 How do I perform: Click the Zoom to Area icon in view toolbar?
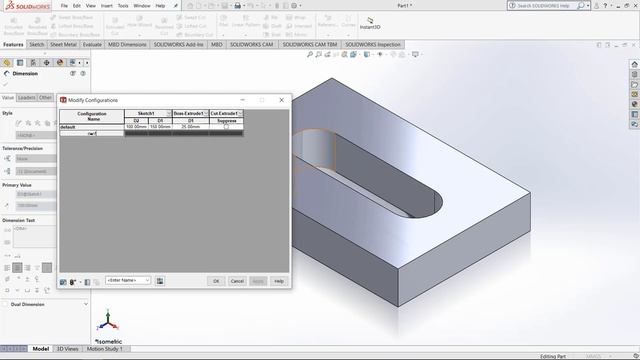pos(318,54)
